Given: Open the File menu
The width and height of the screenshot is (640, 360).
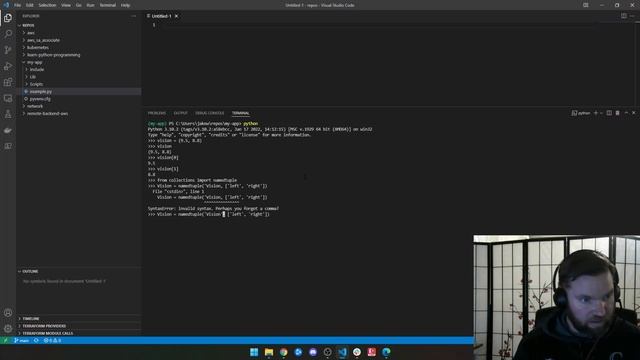Looking at the screenshot, I should tap(18, 5).
